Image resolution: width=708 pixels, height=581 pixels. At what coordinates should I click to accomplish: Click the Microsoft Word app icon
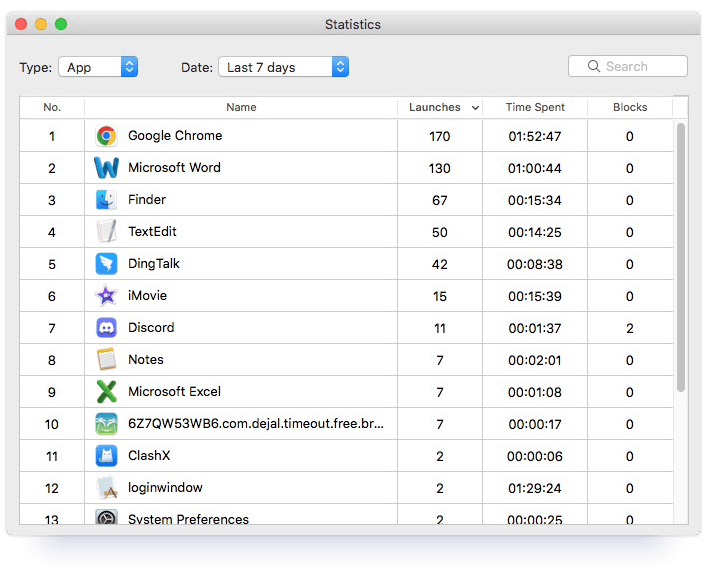tap(107, 168)
